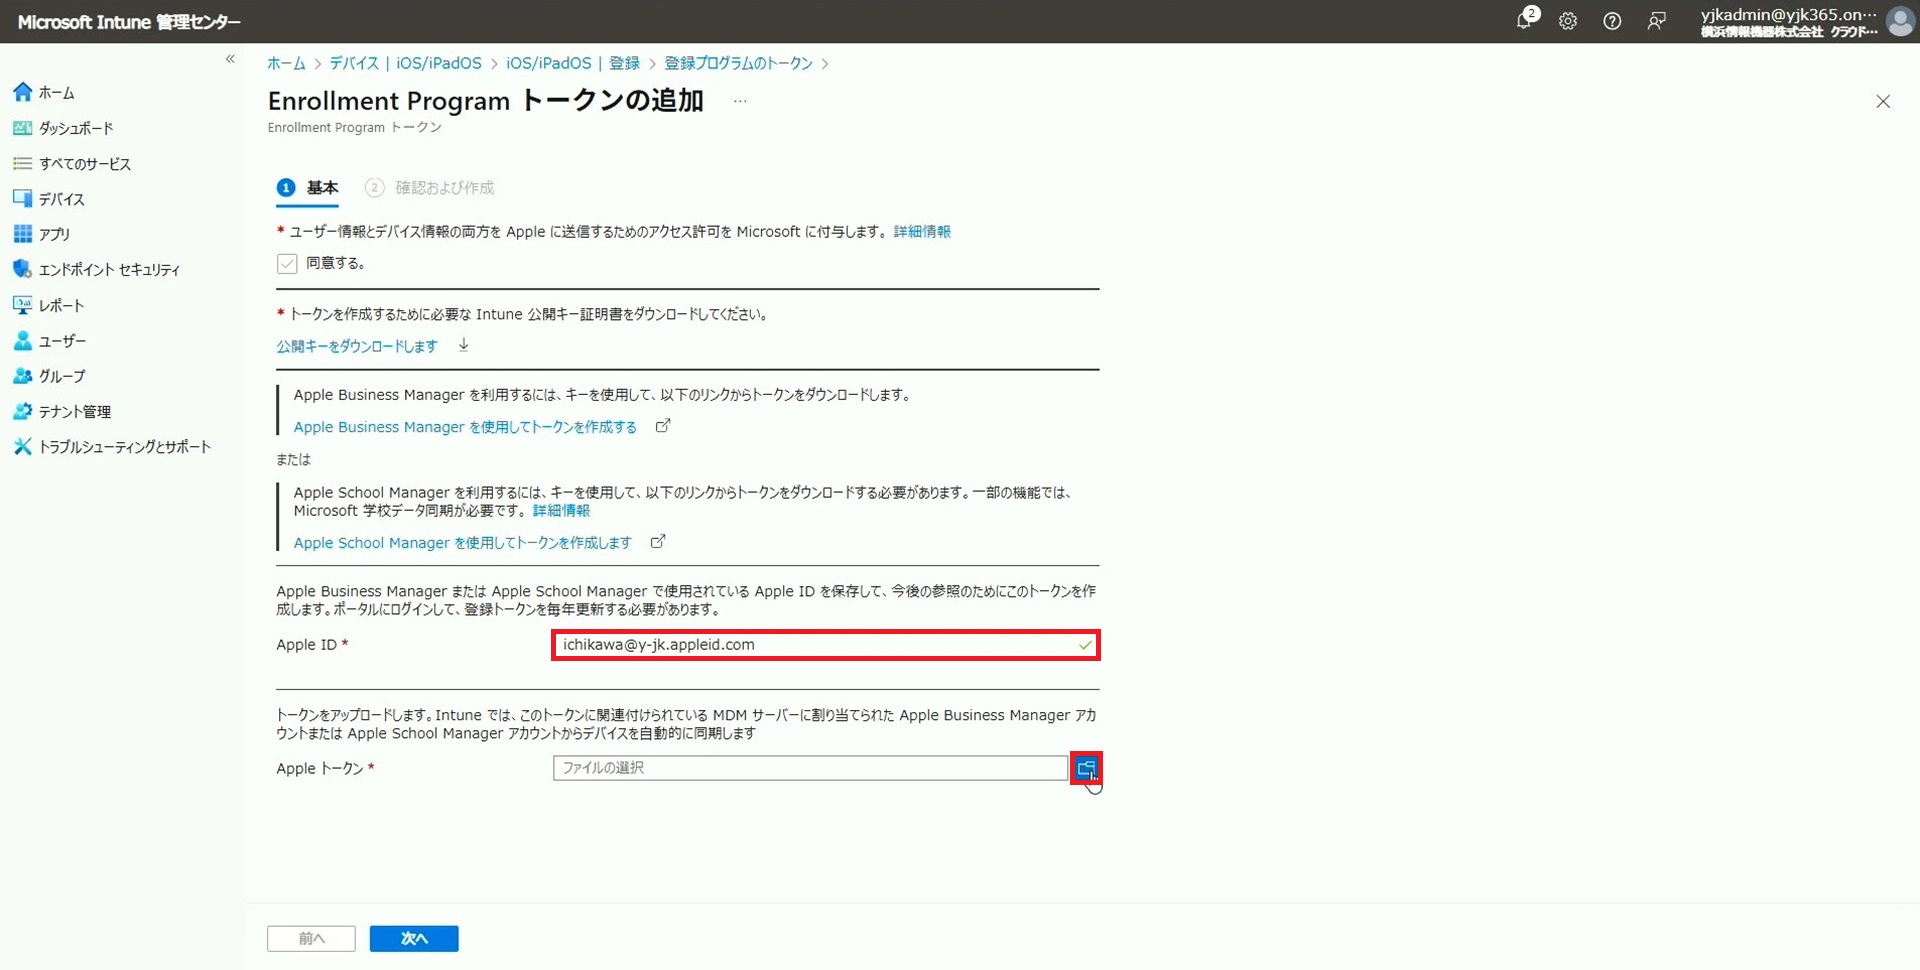
Task: Click external link icon for School Manager
Action: point(658,542)
